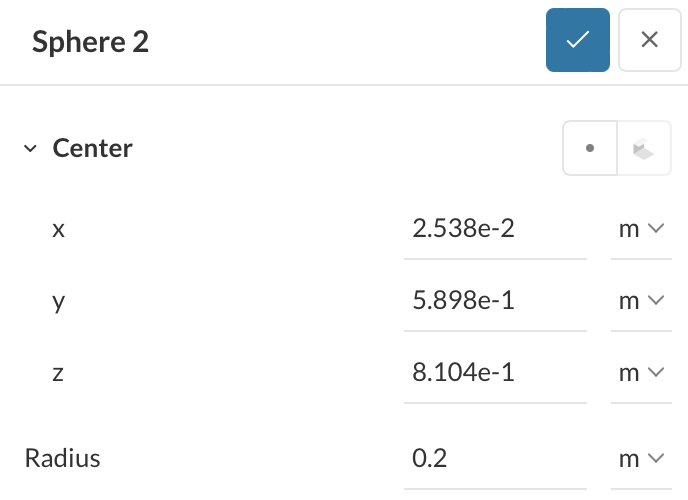The width and height of the screenshot is (688, 500).
Task: Click the geometry face picker icon beside Center
Action: click(643, 149)
